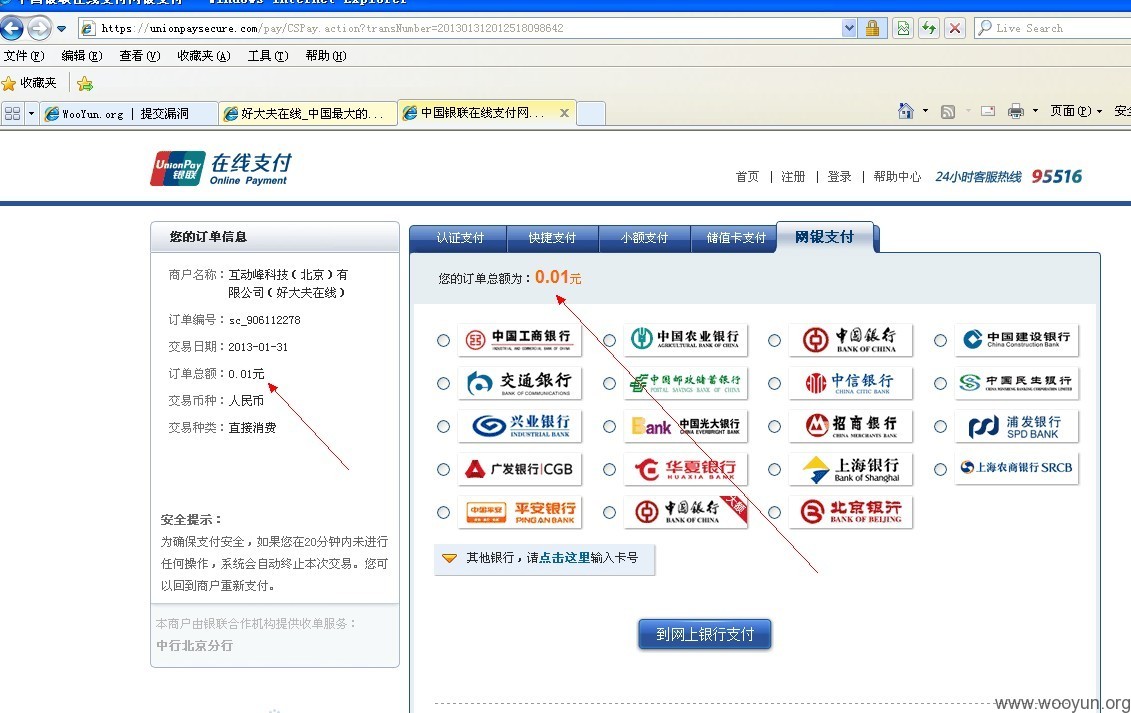Image resolution: width=1131 pixels, height=713 pixels.
Task: Open the 注册 registration link
Action: click(793, 177)
